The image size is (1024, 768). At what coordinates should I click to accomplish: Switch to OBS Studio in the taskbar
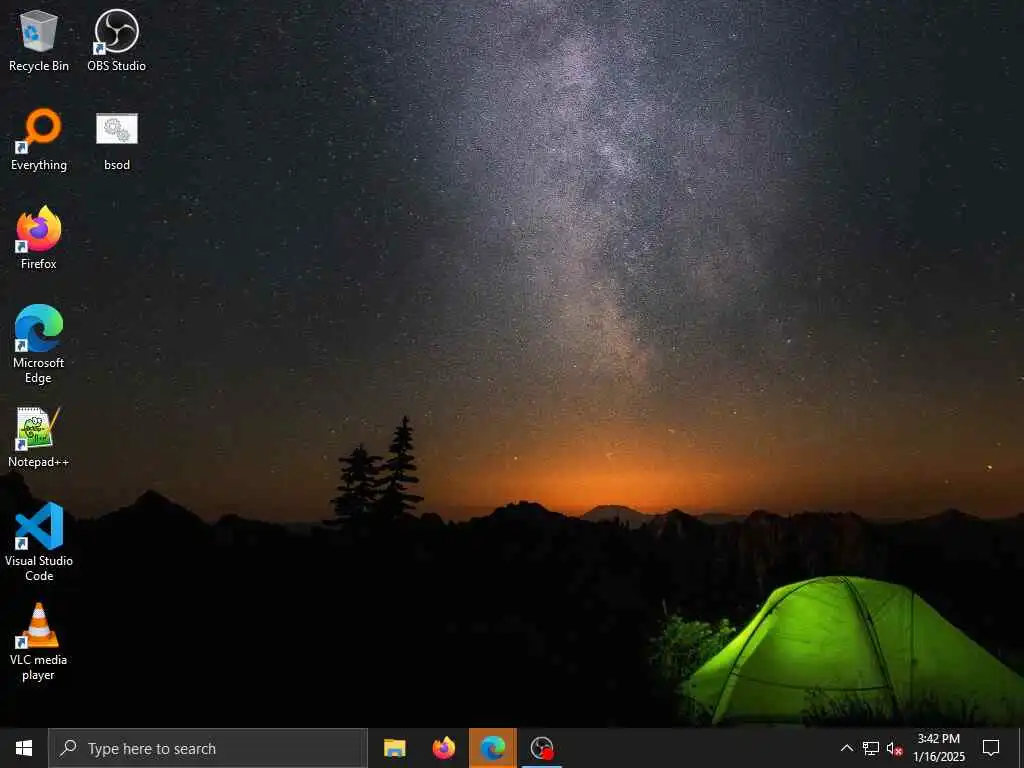(542, 748)
